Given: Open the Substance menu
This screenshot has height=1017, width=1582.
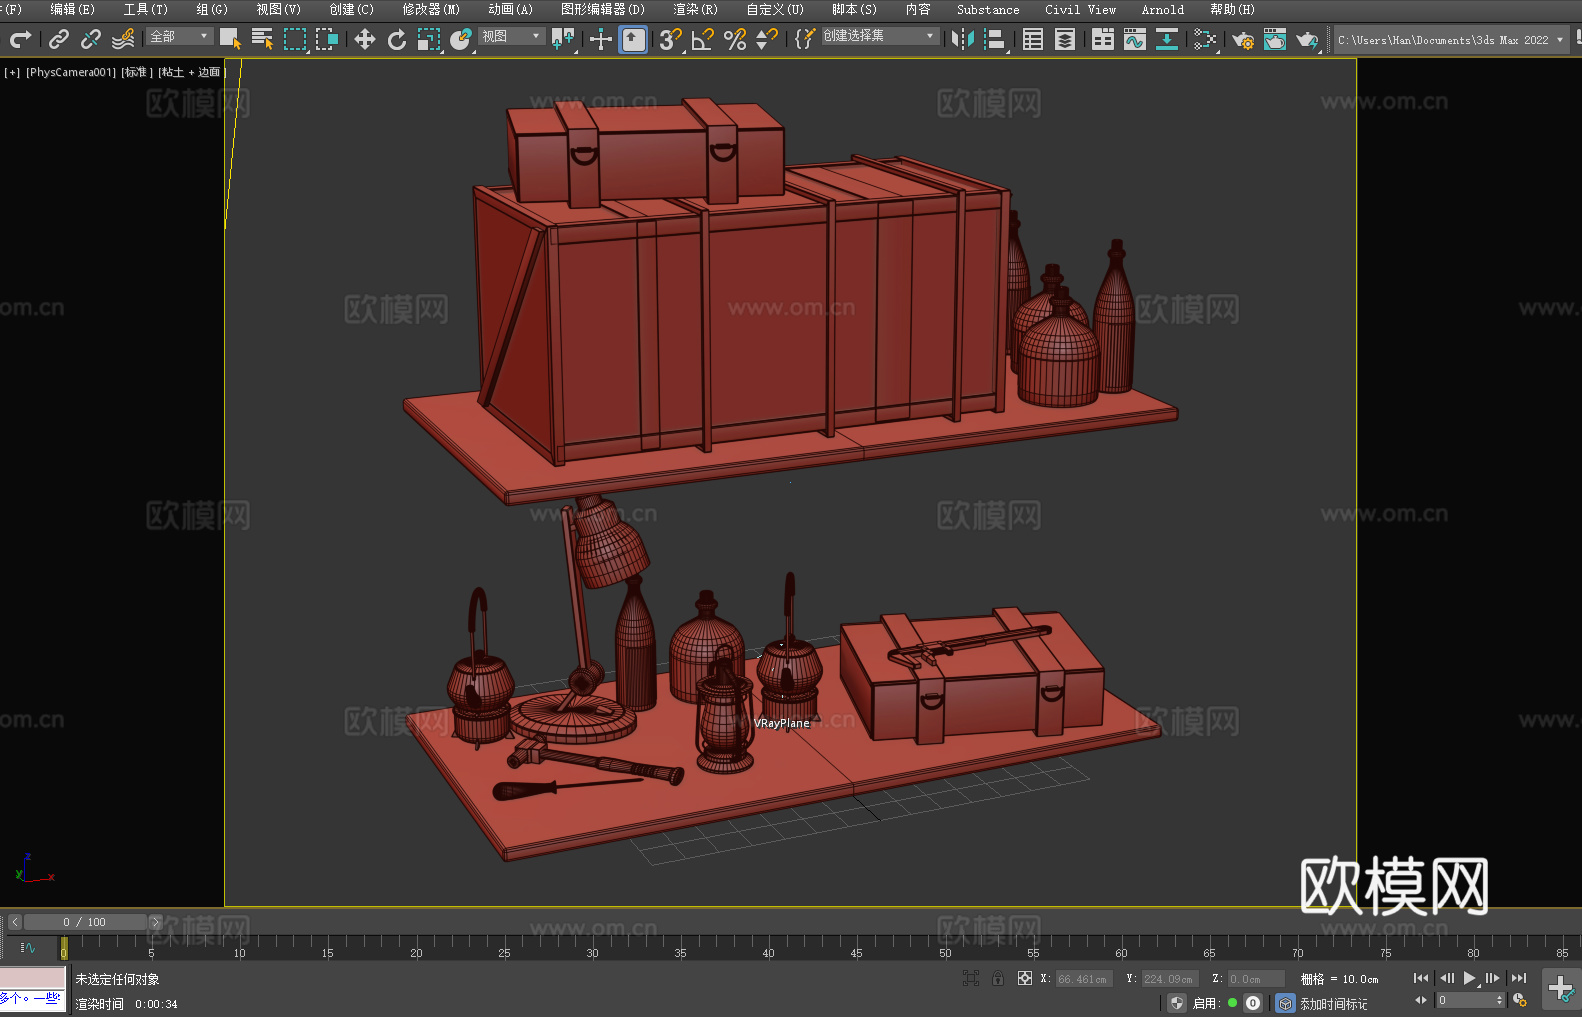Looking at the screenshot, I should click(x=988, y=9).
